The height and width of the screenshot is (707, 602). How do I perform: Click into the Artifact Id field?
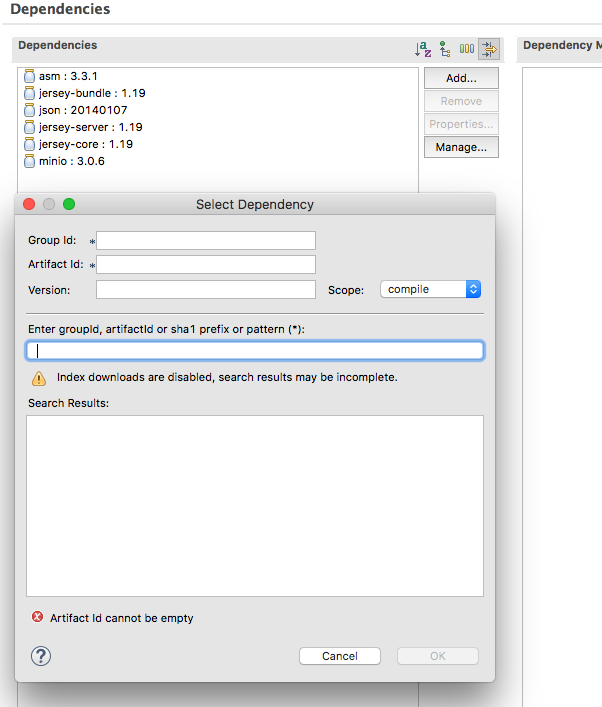click(x=206, y=265)
